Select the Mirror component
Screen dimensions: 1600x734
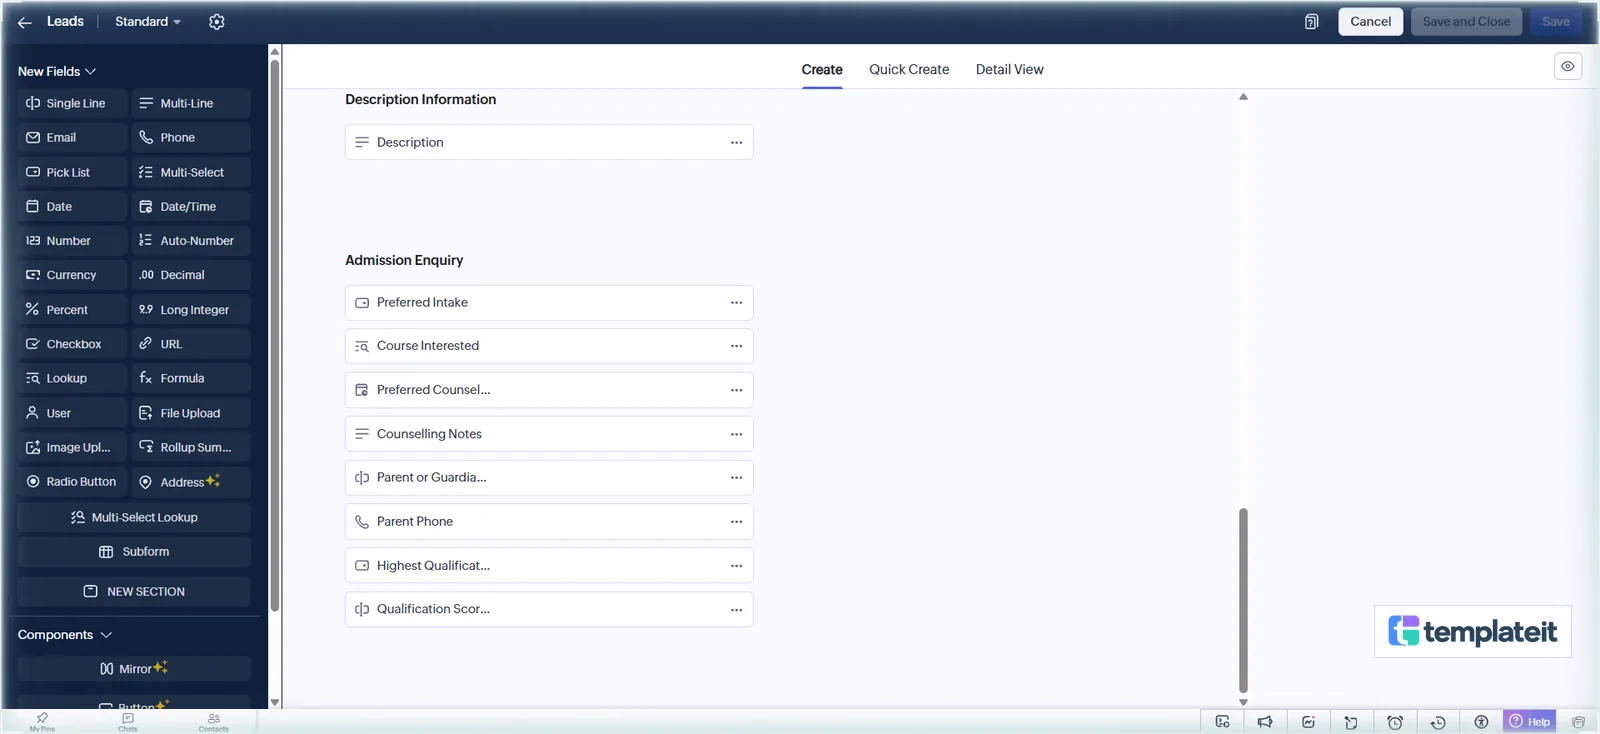point(134,669)
